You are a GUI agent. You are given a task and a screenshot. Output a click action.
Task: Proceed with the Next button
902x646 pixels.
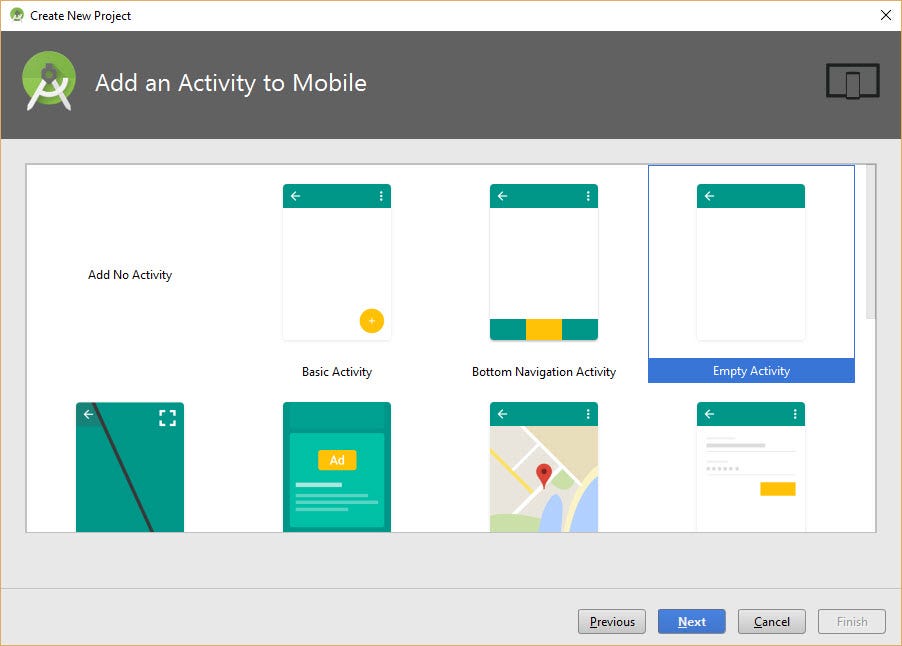[x=691, y=621]
